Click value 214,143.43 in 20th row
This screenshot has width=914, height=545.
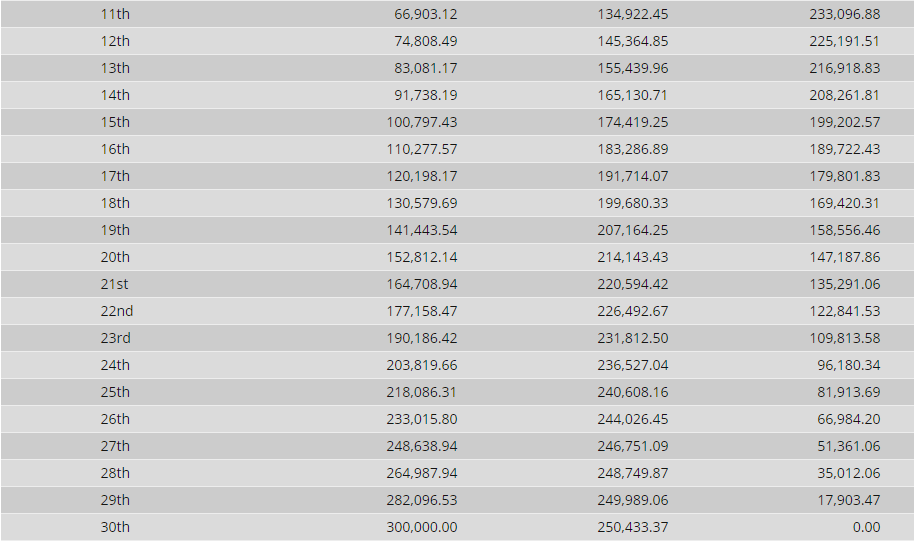point(632,257)
